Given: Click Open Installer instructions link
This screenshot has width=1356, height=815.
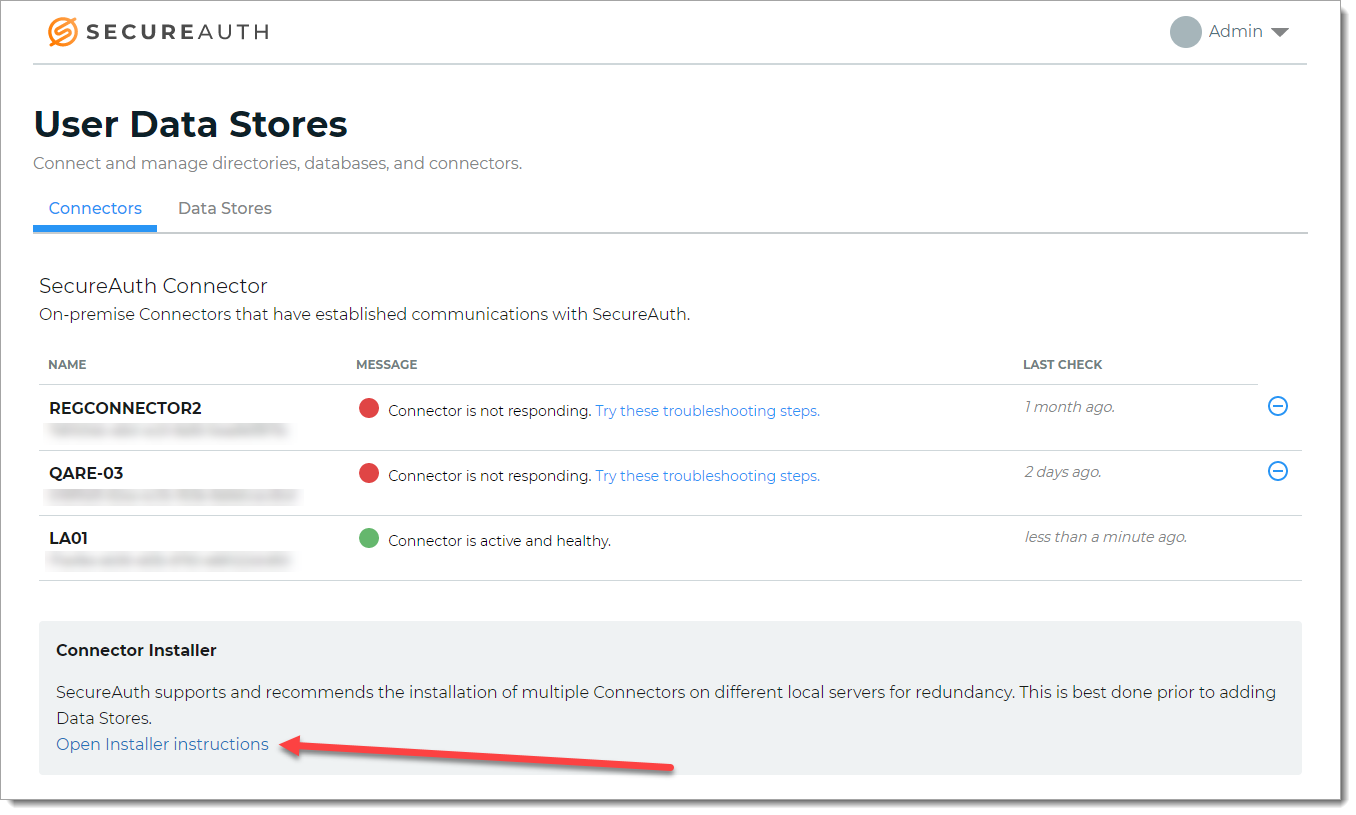Looking at the screenshot, I should (x=162, y=744).
